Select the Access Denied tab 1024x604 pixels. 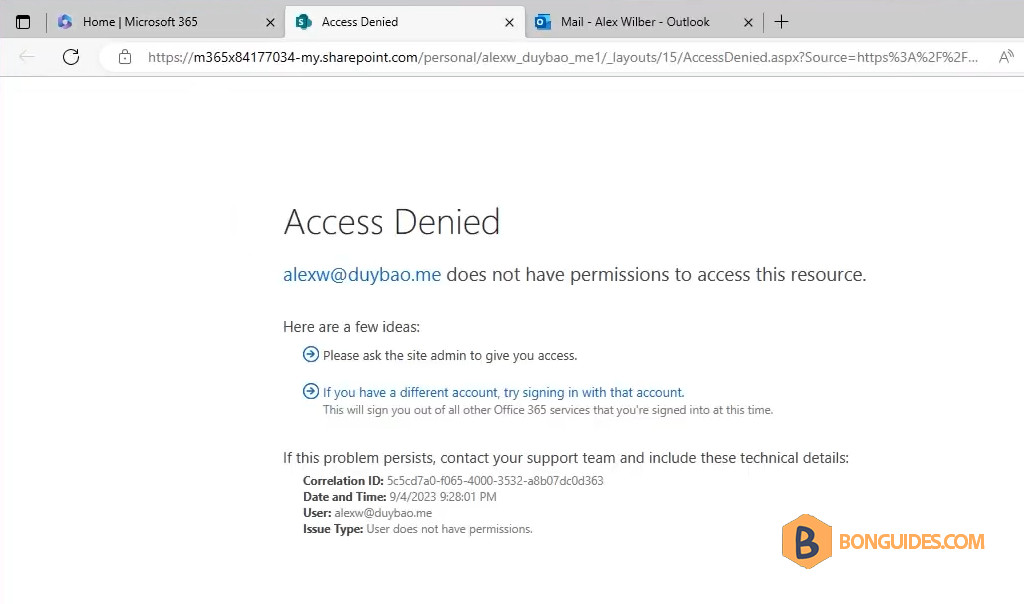[405, 22]
